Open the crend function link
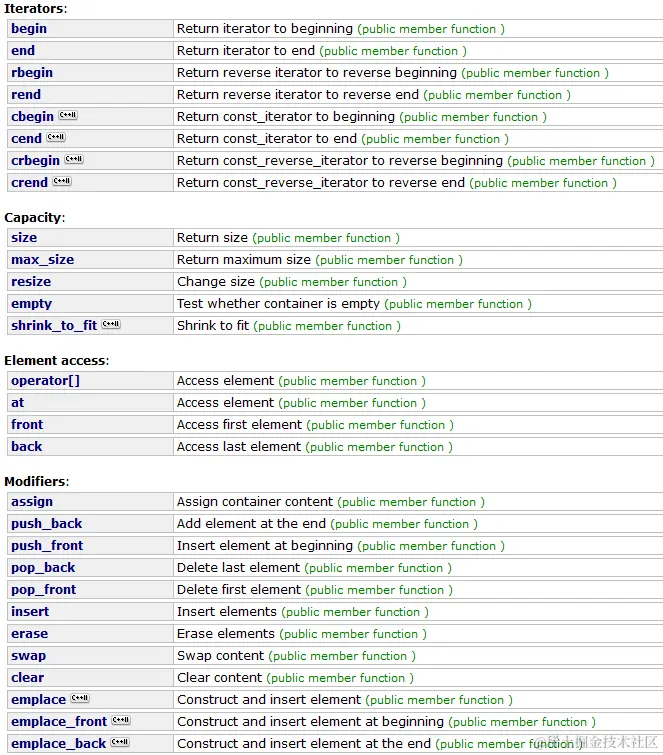The height and width of the screenshot is (755, 663). coord(29,183)
